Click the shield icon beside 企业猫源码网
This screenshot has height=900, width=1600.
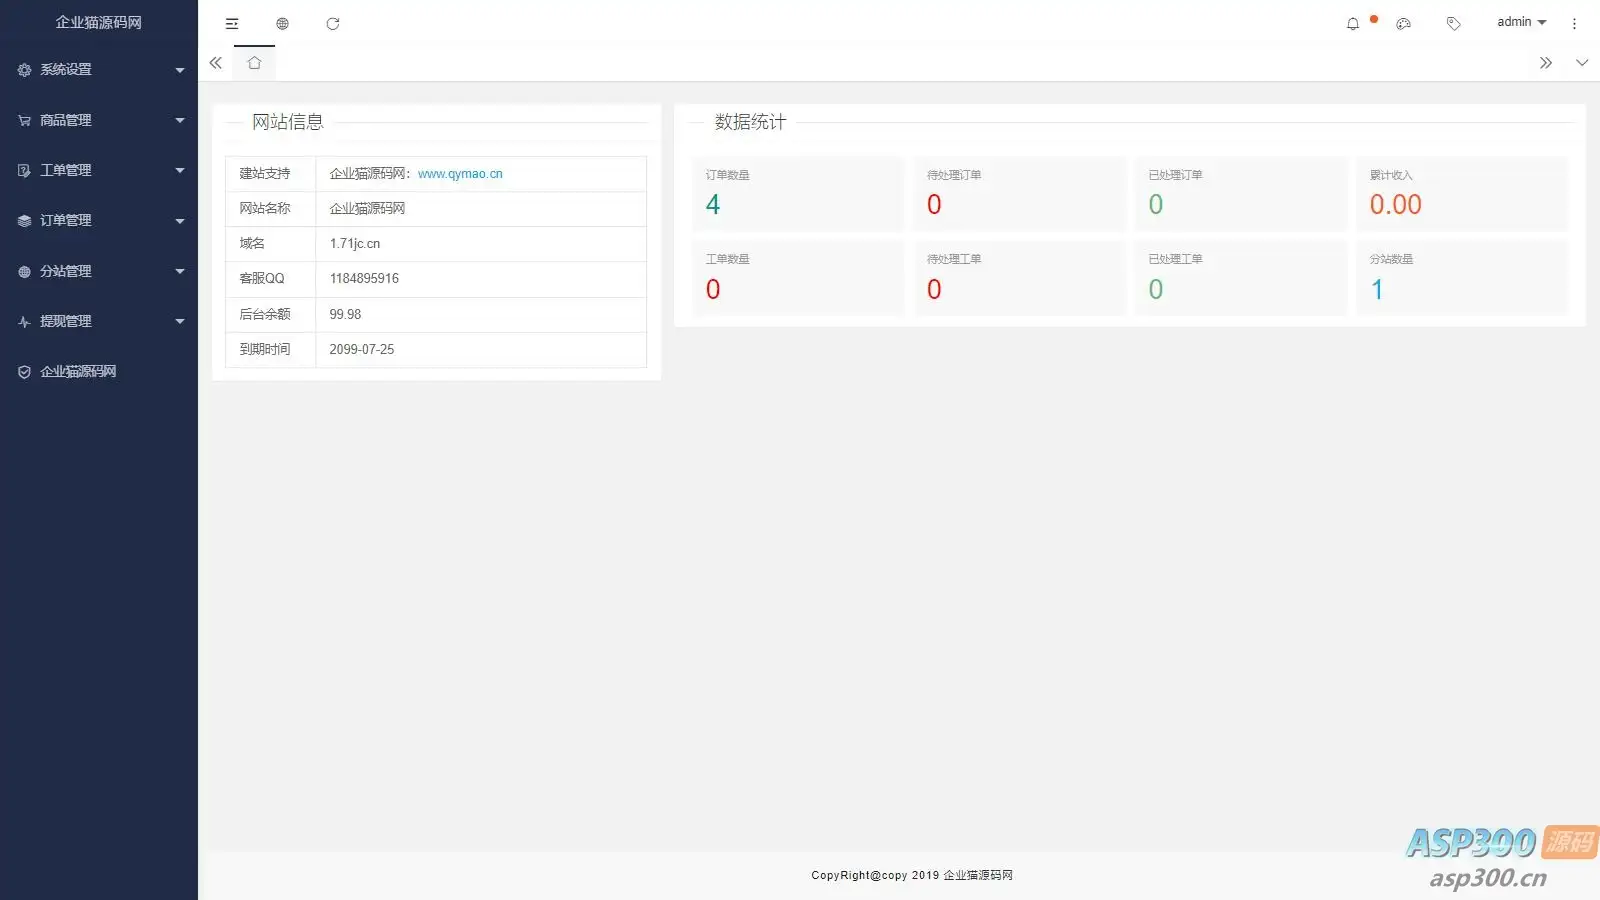[x=24, y=372]
